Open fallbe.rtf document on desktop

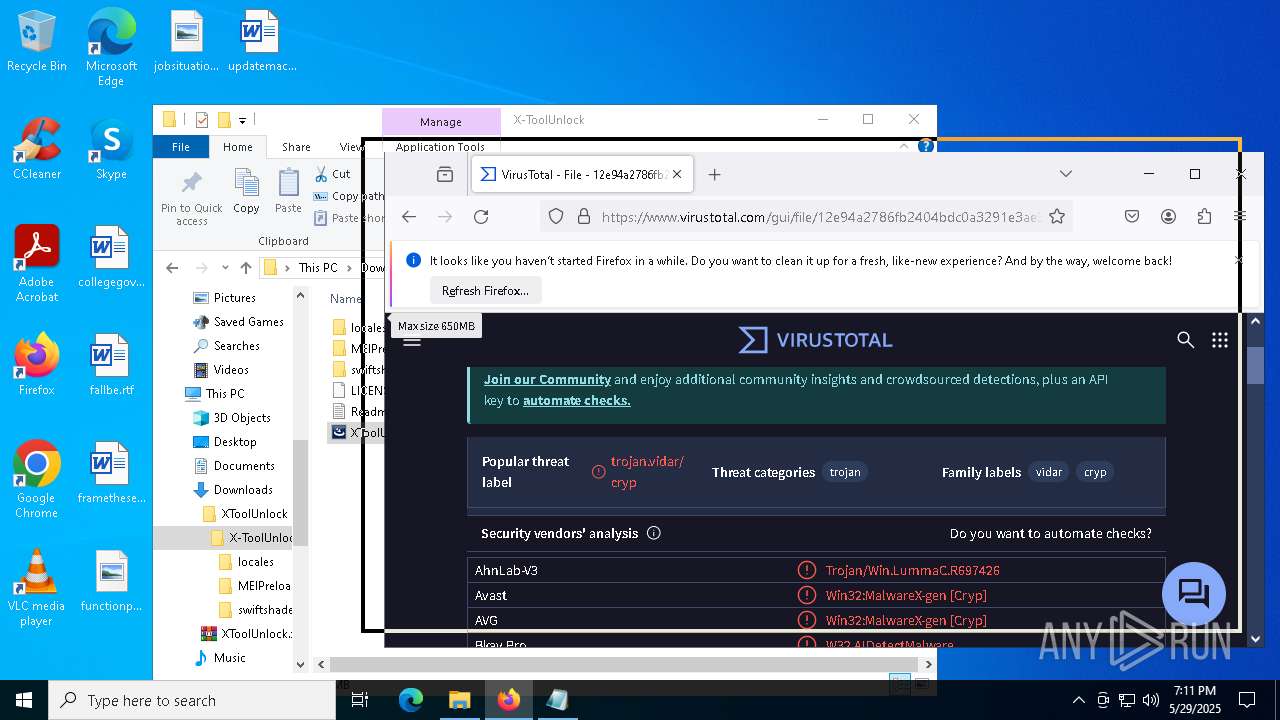pos(111,365)
